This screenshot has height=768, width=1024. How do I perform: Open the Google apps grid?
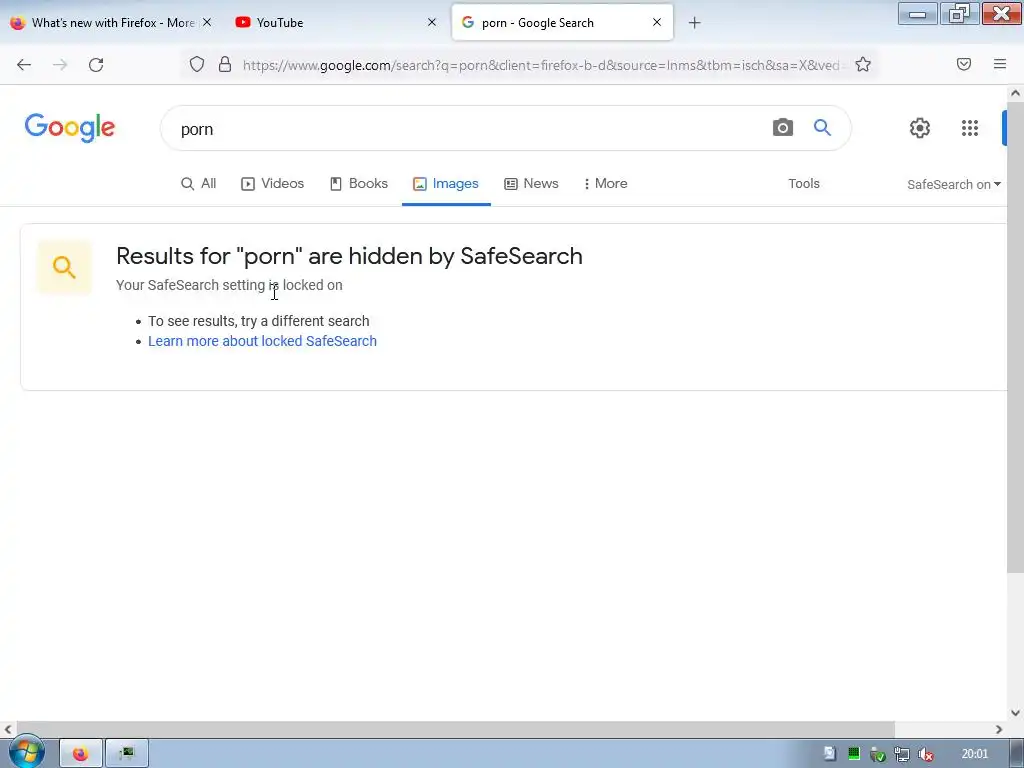click(x=970, y=128)
